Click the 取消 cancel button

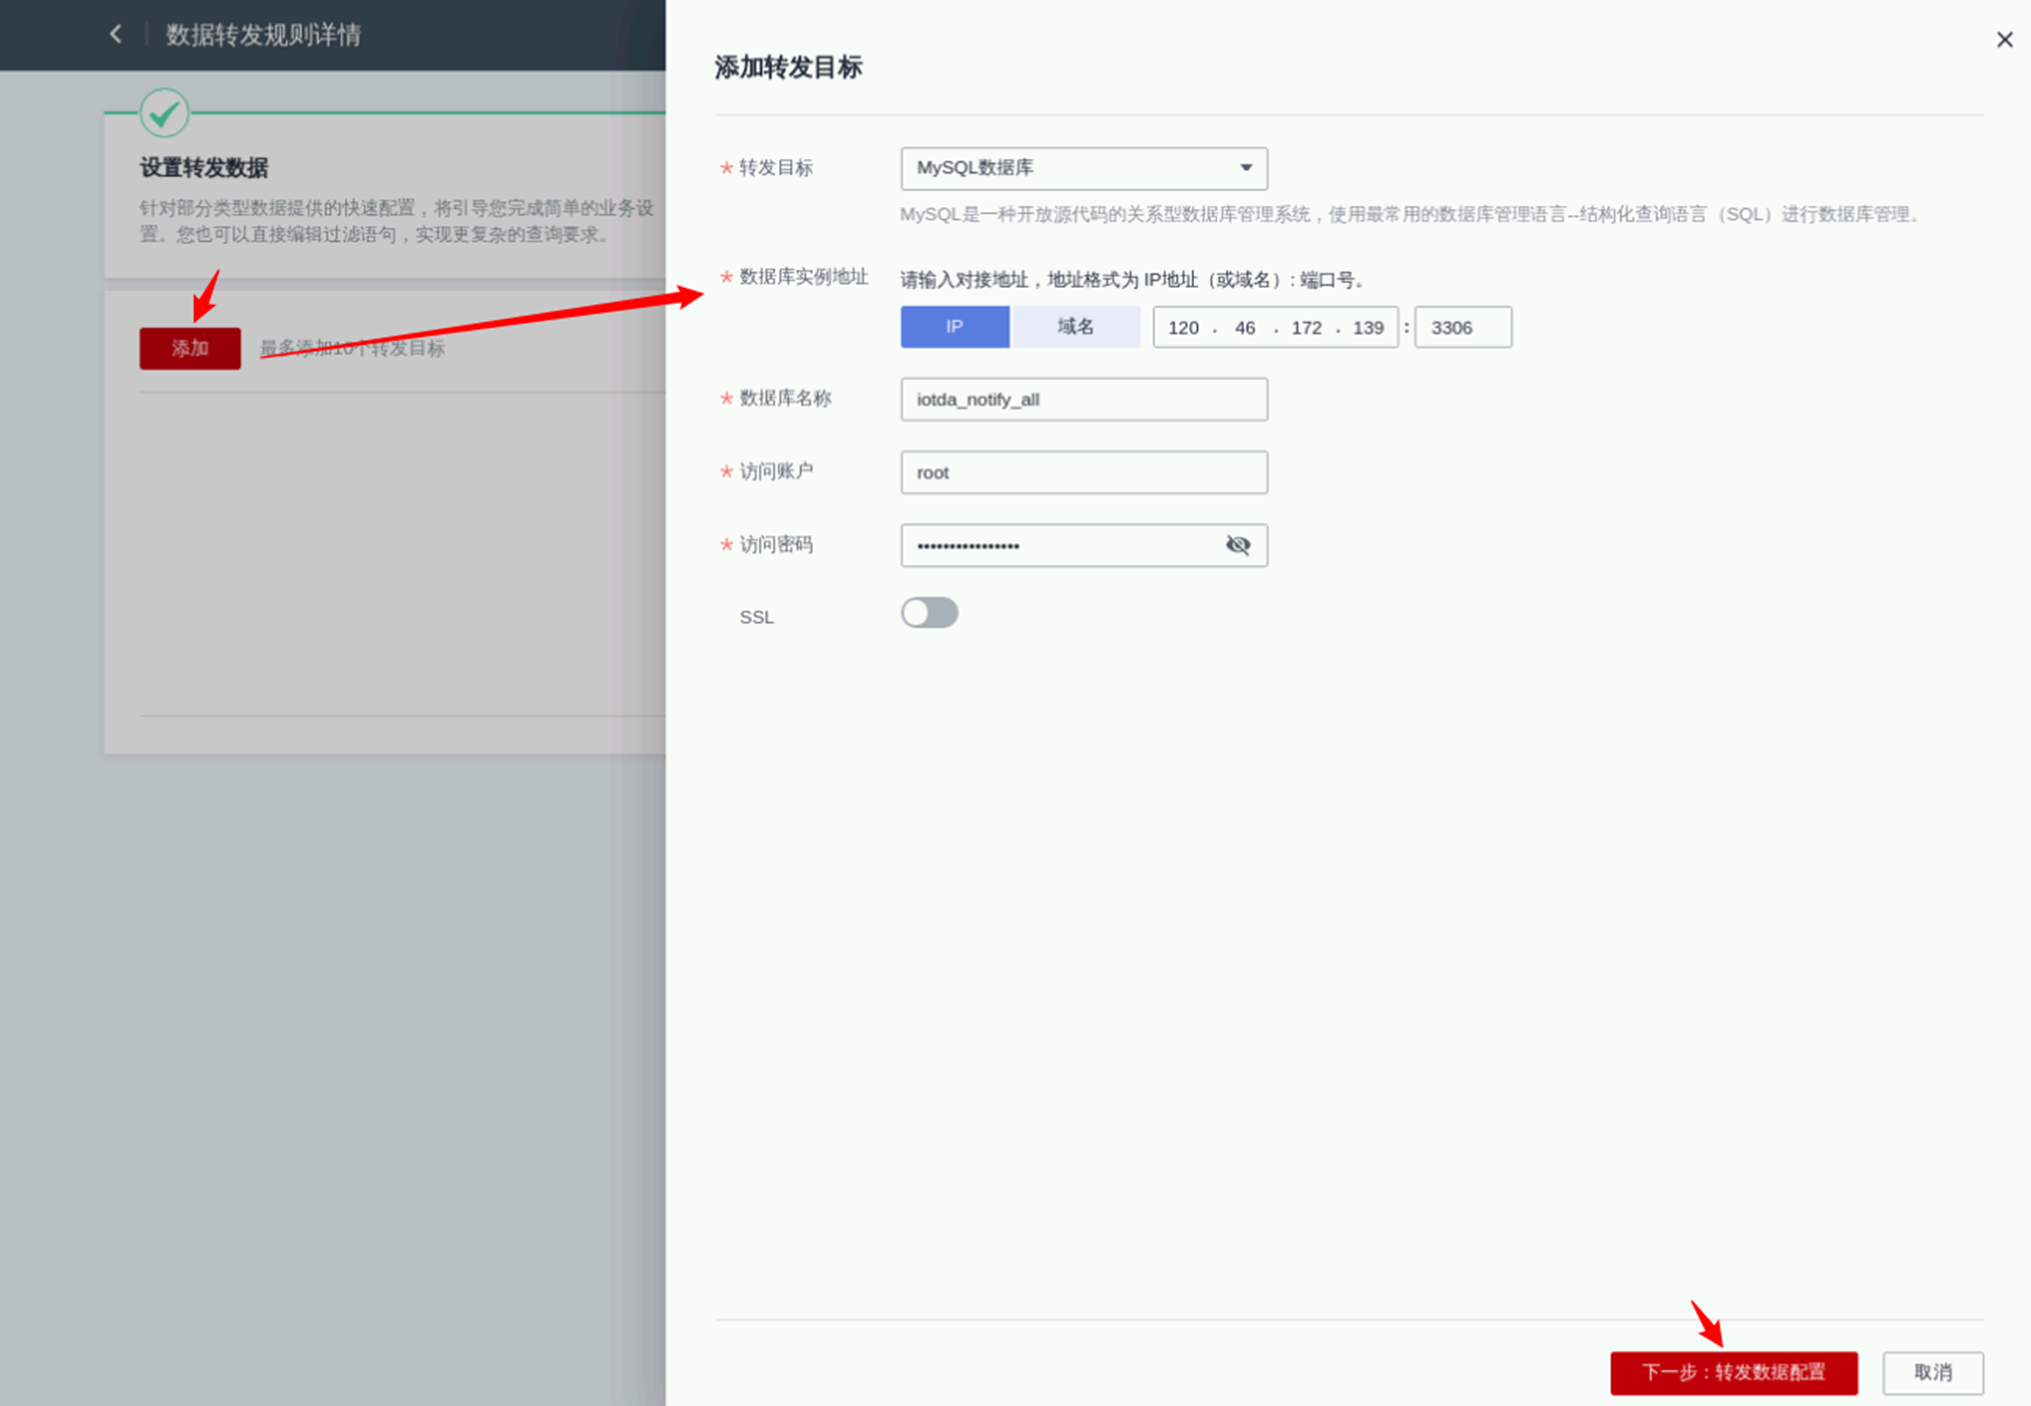[1932, 1372]
